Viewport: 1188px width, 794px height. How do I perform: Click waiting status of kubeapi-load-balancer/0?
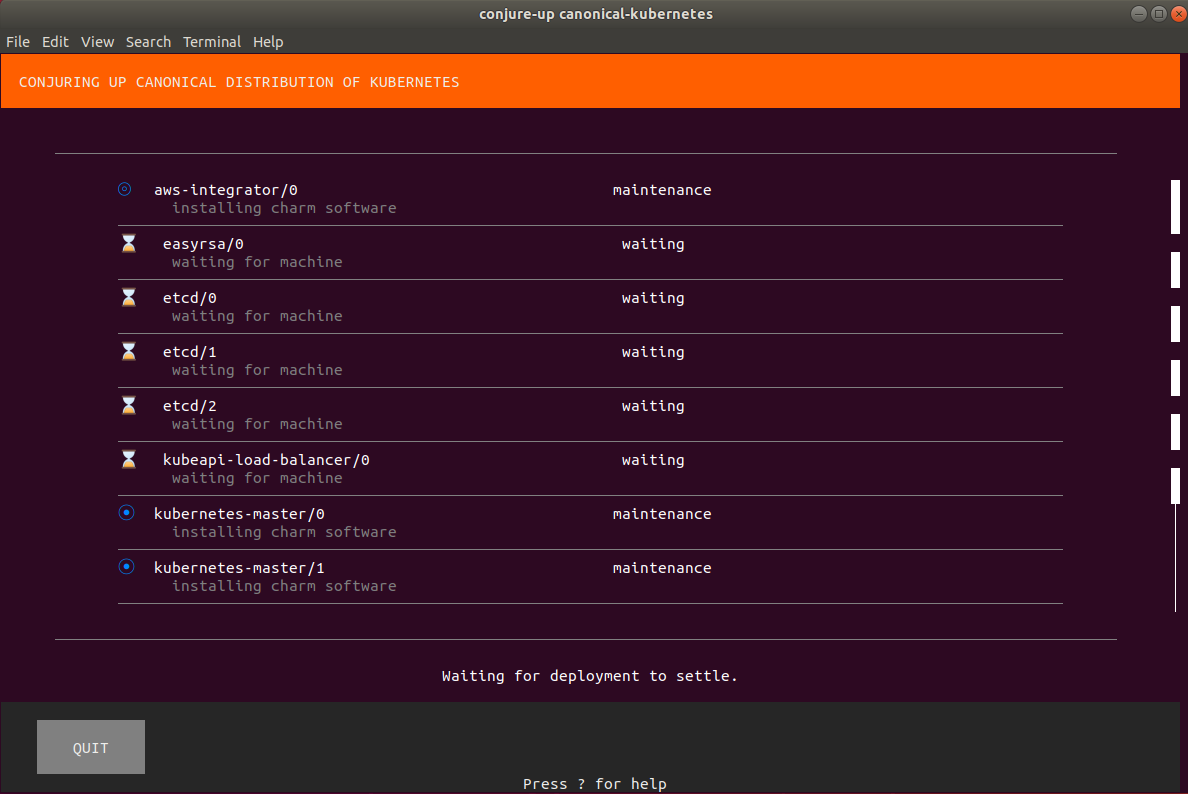653,460
